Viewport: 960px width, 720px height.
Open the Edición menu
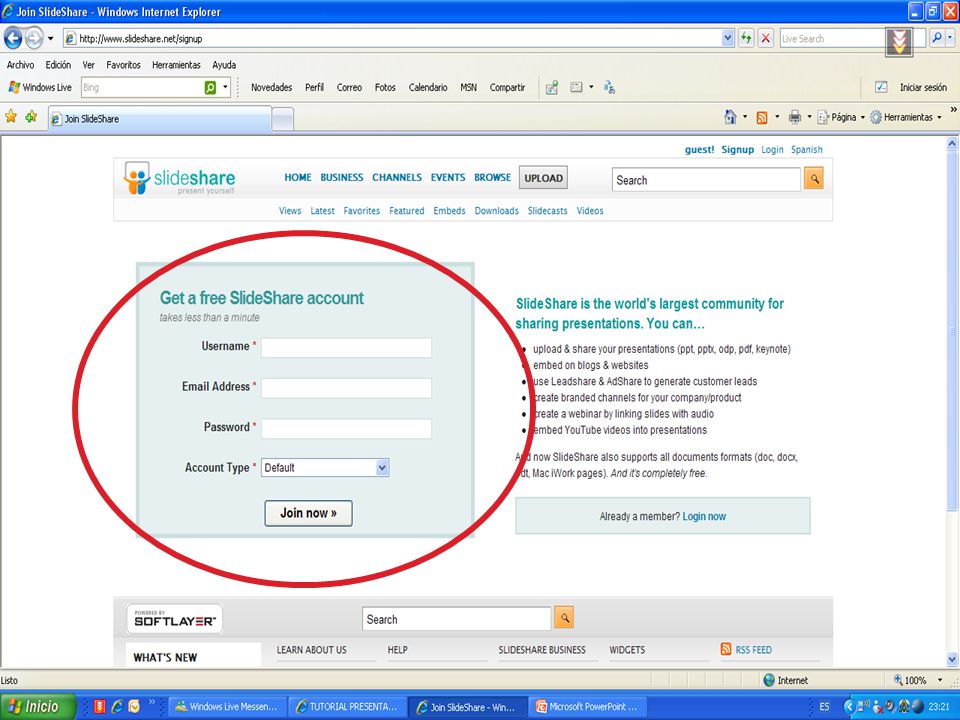tap(58, 65)
